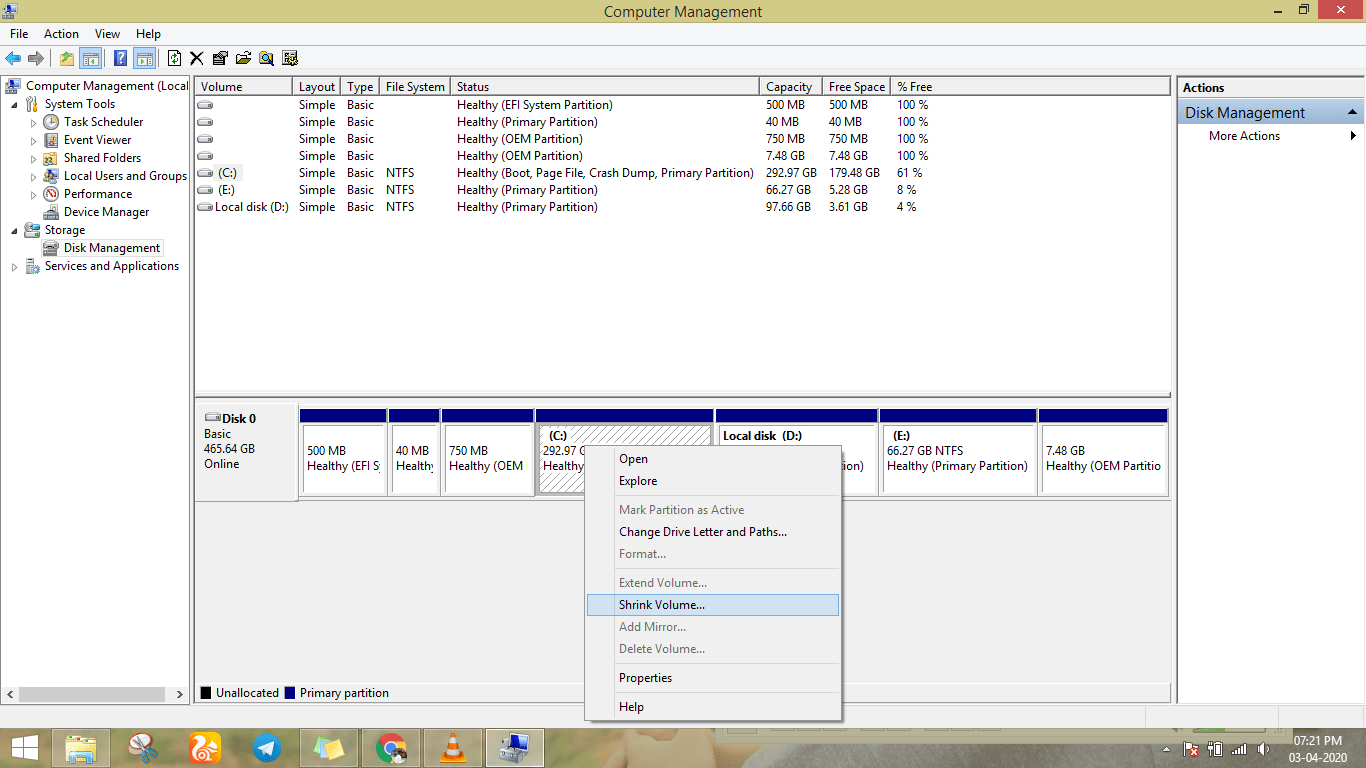Collapse the Storage tree node
1366x768 pixels.
click(x=14, y=231)
